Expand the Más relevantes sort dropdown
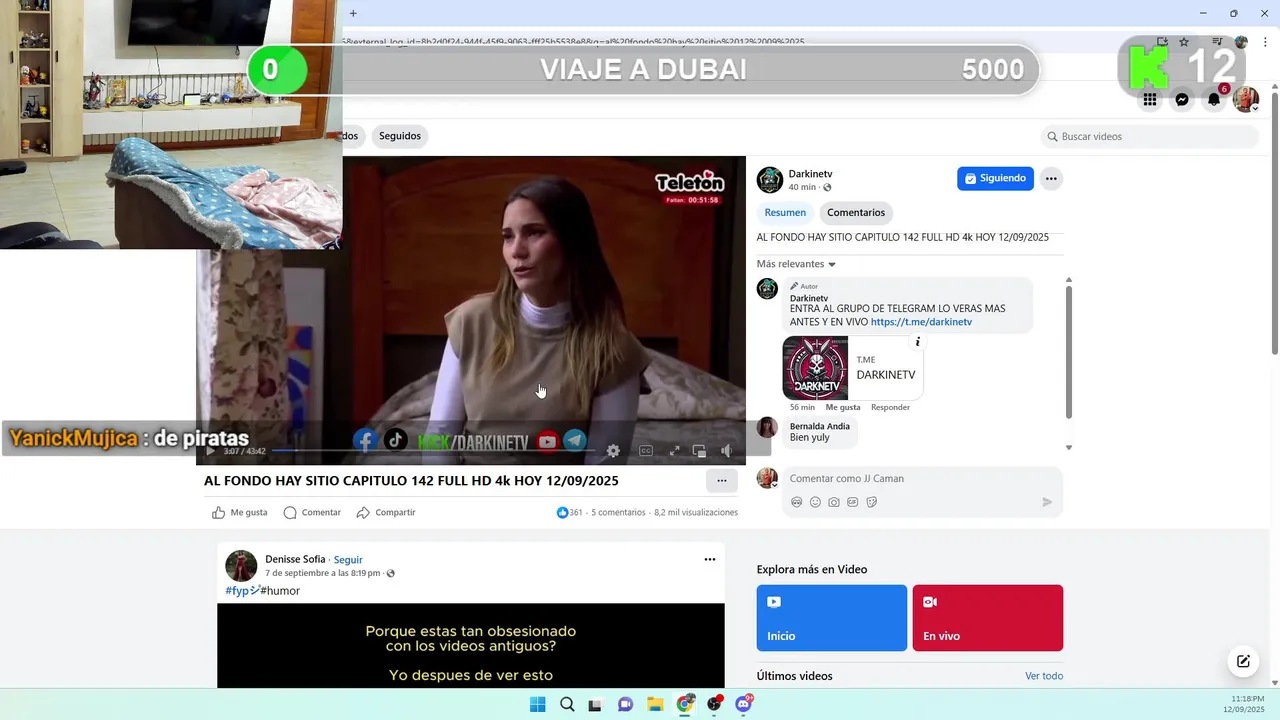The width and height of the screenshot is (1280, 720). tap(796, 264)
